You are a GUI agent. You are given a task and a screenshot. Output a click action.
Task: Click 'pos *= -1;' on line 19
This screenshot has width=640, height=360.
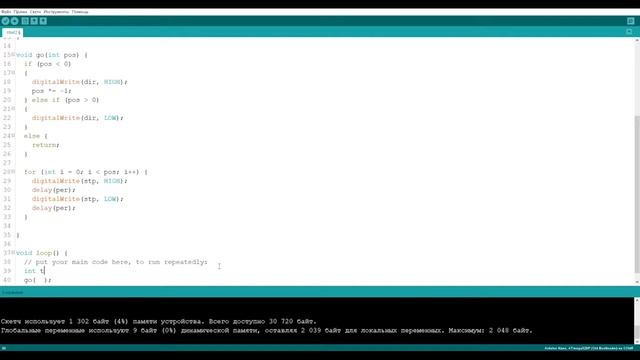tap(51, 91)
